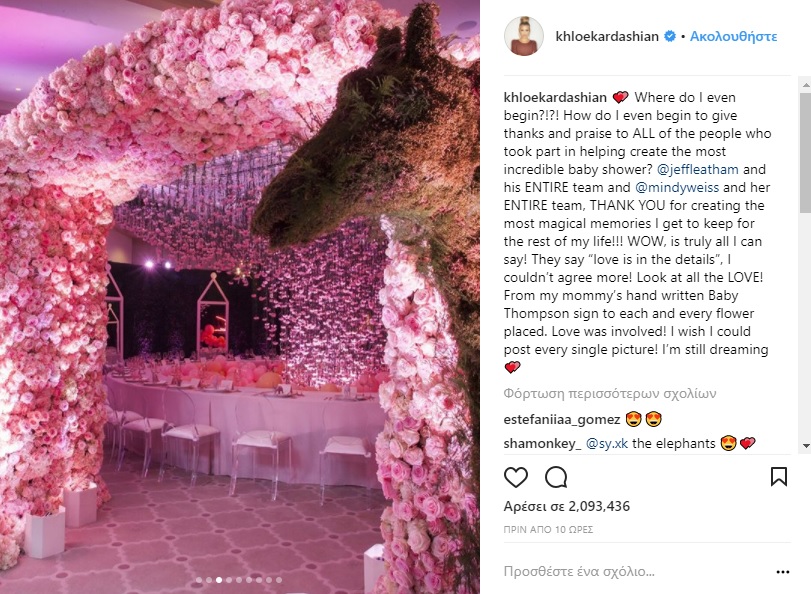Jump to the last carousel dot indicator
This screenshot has width=811, height=594.
coord(279,580)
